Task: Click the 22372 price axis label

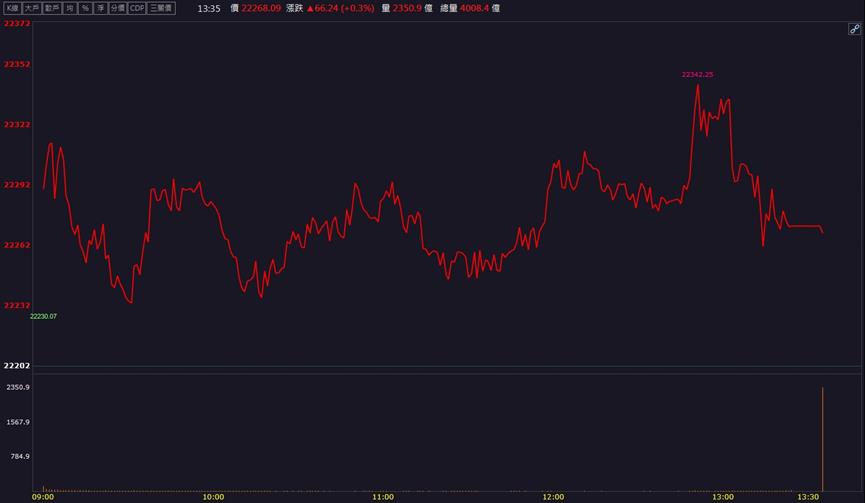Action: click(x=17, y=24)
